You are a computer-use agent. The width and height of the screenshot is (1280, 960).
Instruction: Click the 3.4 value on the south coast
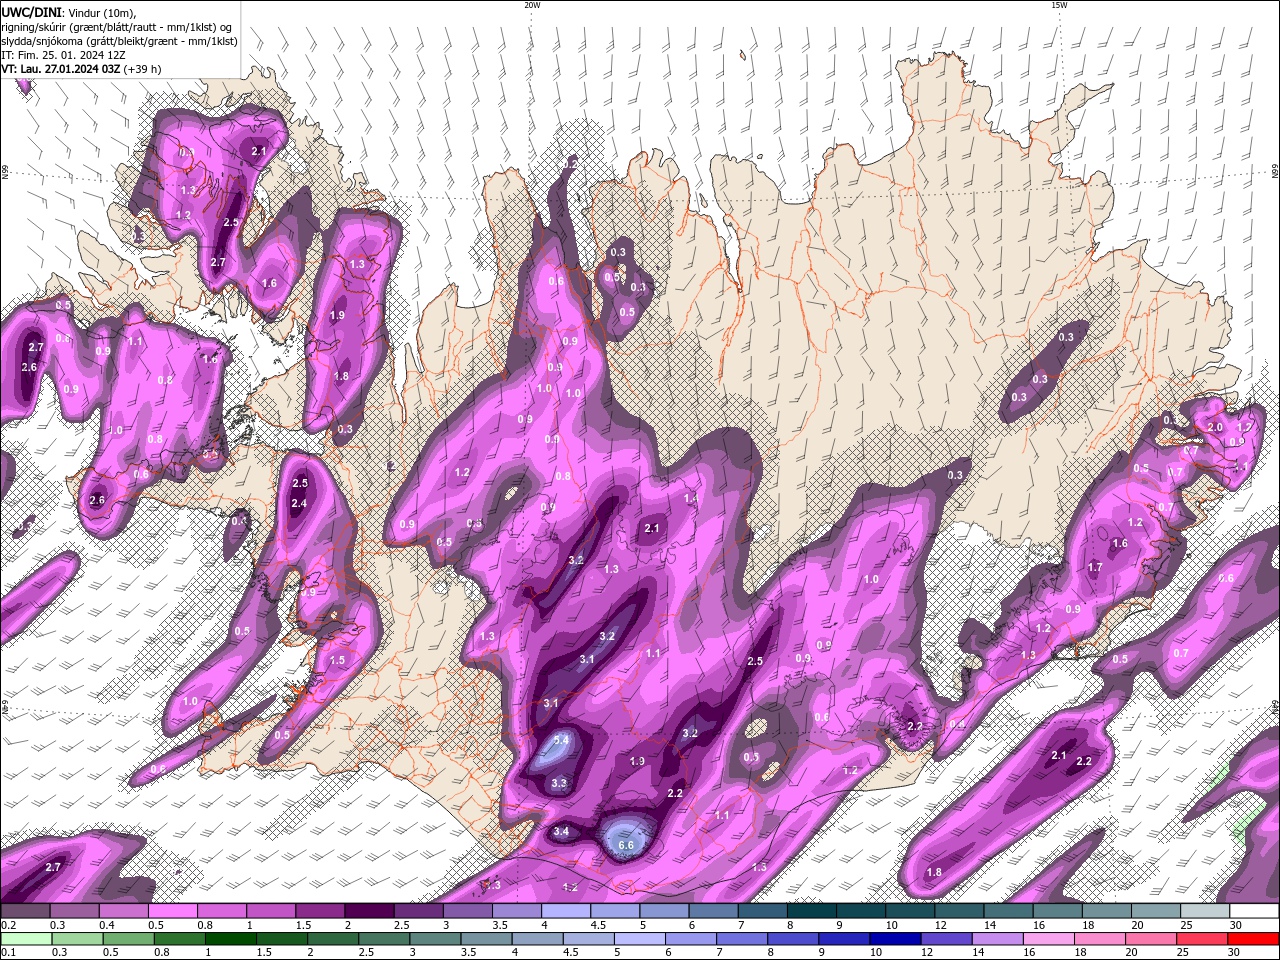[561, 831]
